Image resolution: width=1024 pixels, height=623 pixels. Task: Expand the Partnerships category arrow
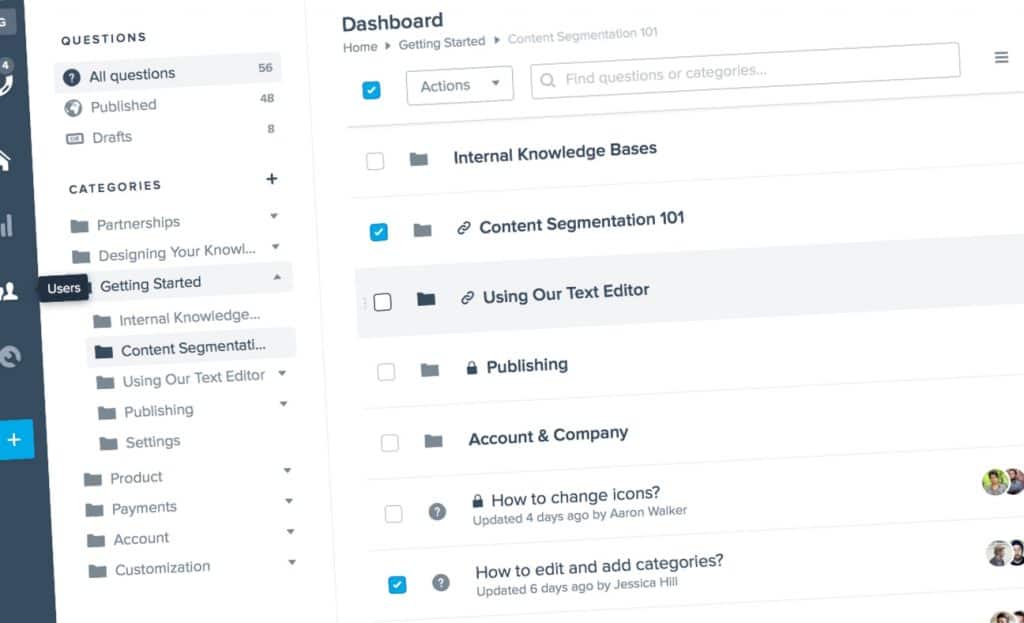coord(274,216)
